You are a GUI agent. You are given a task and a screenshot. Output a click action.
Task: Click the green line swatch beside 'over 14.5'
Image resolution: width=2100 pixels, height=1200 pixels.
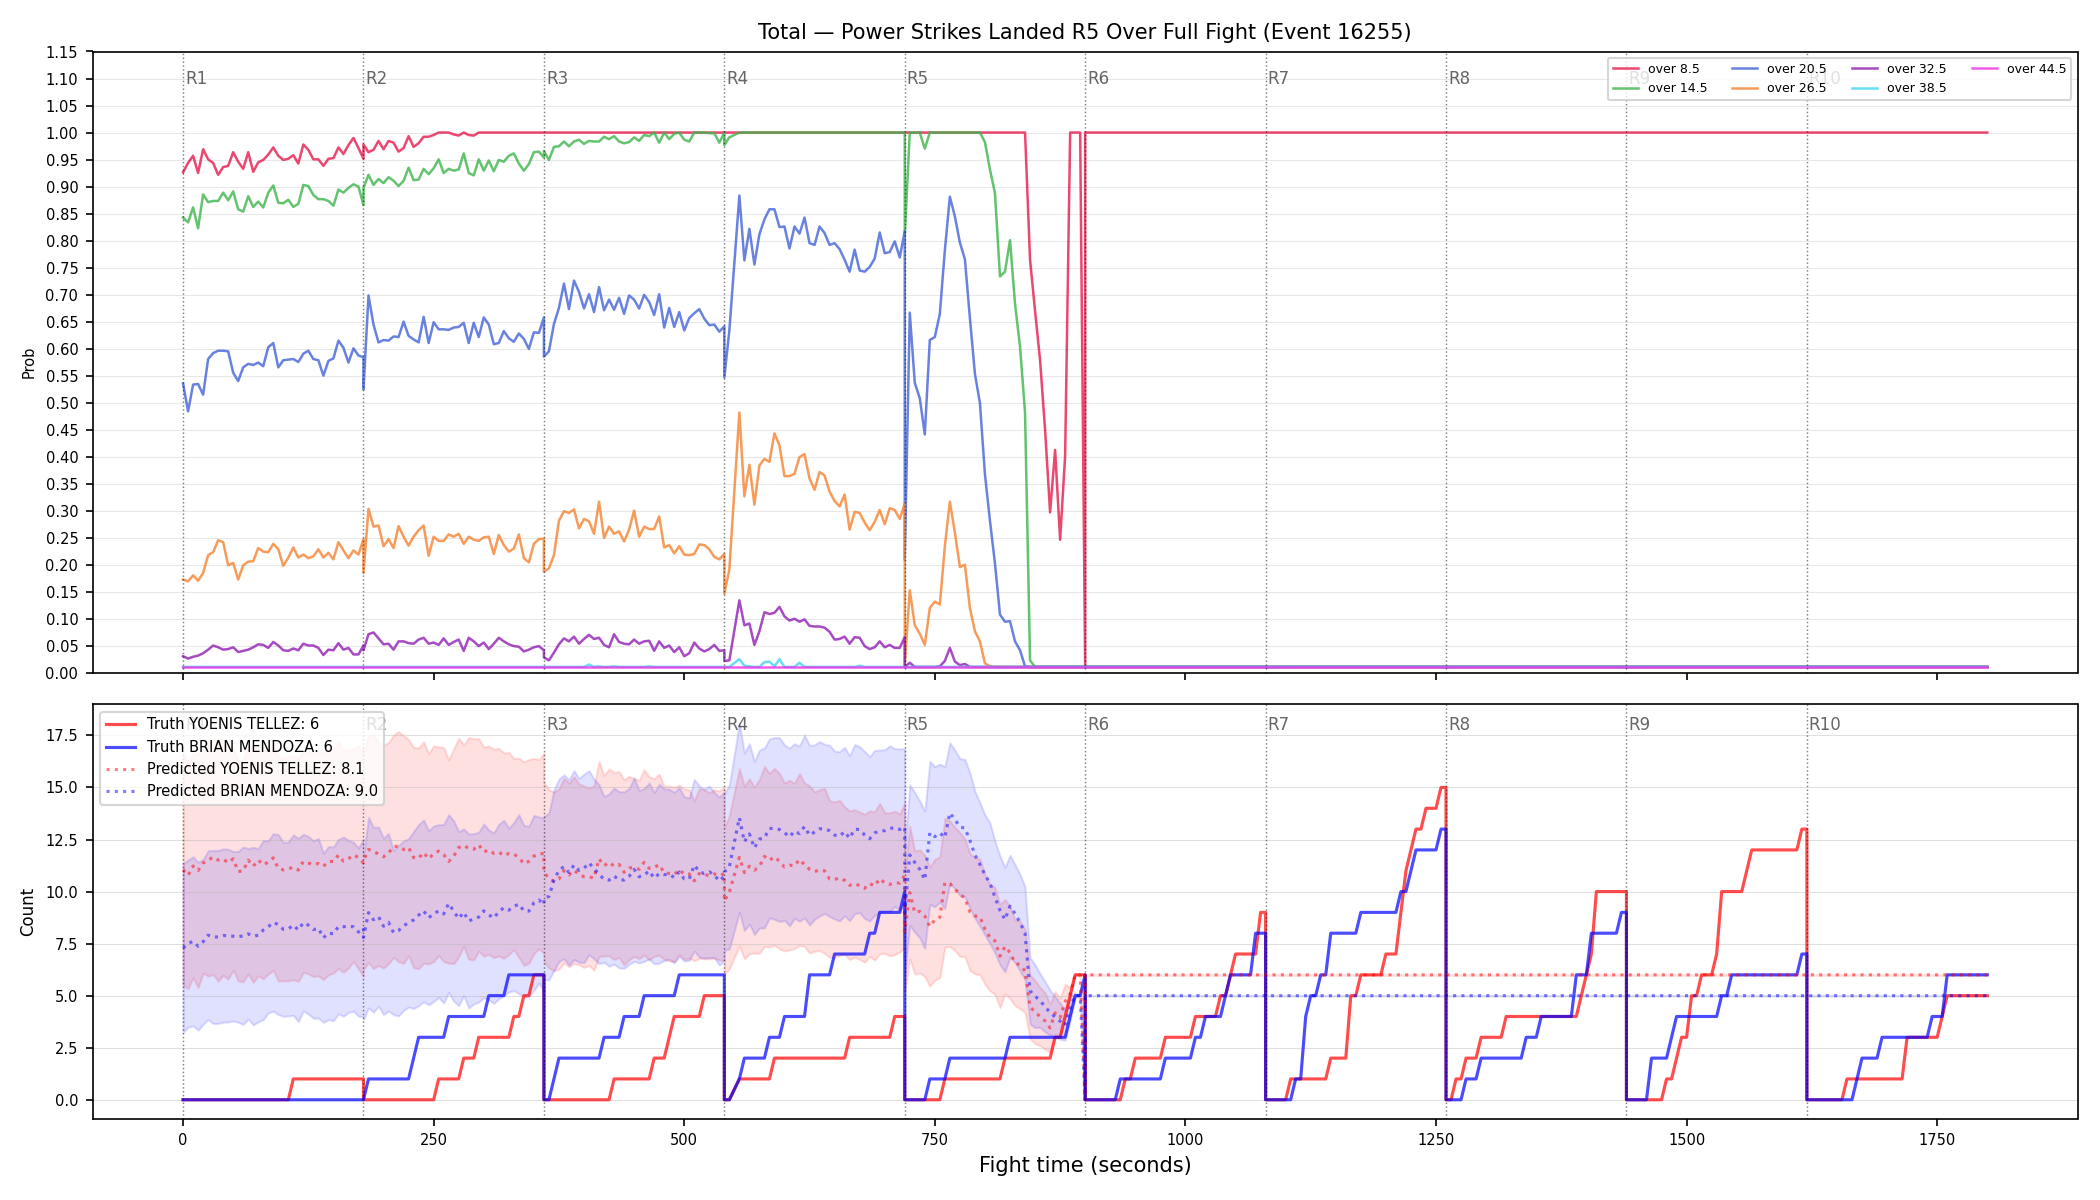click(x=1626, y=88)
